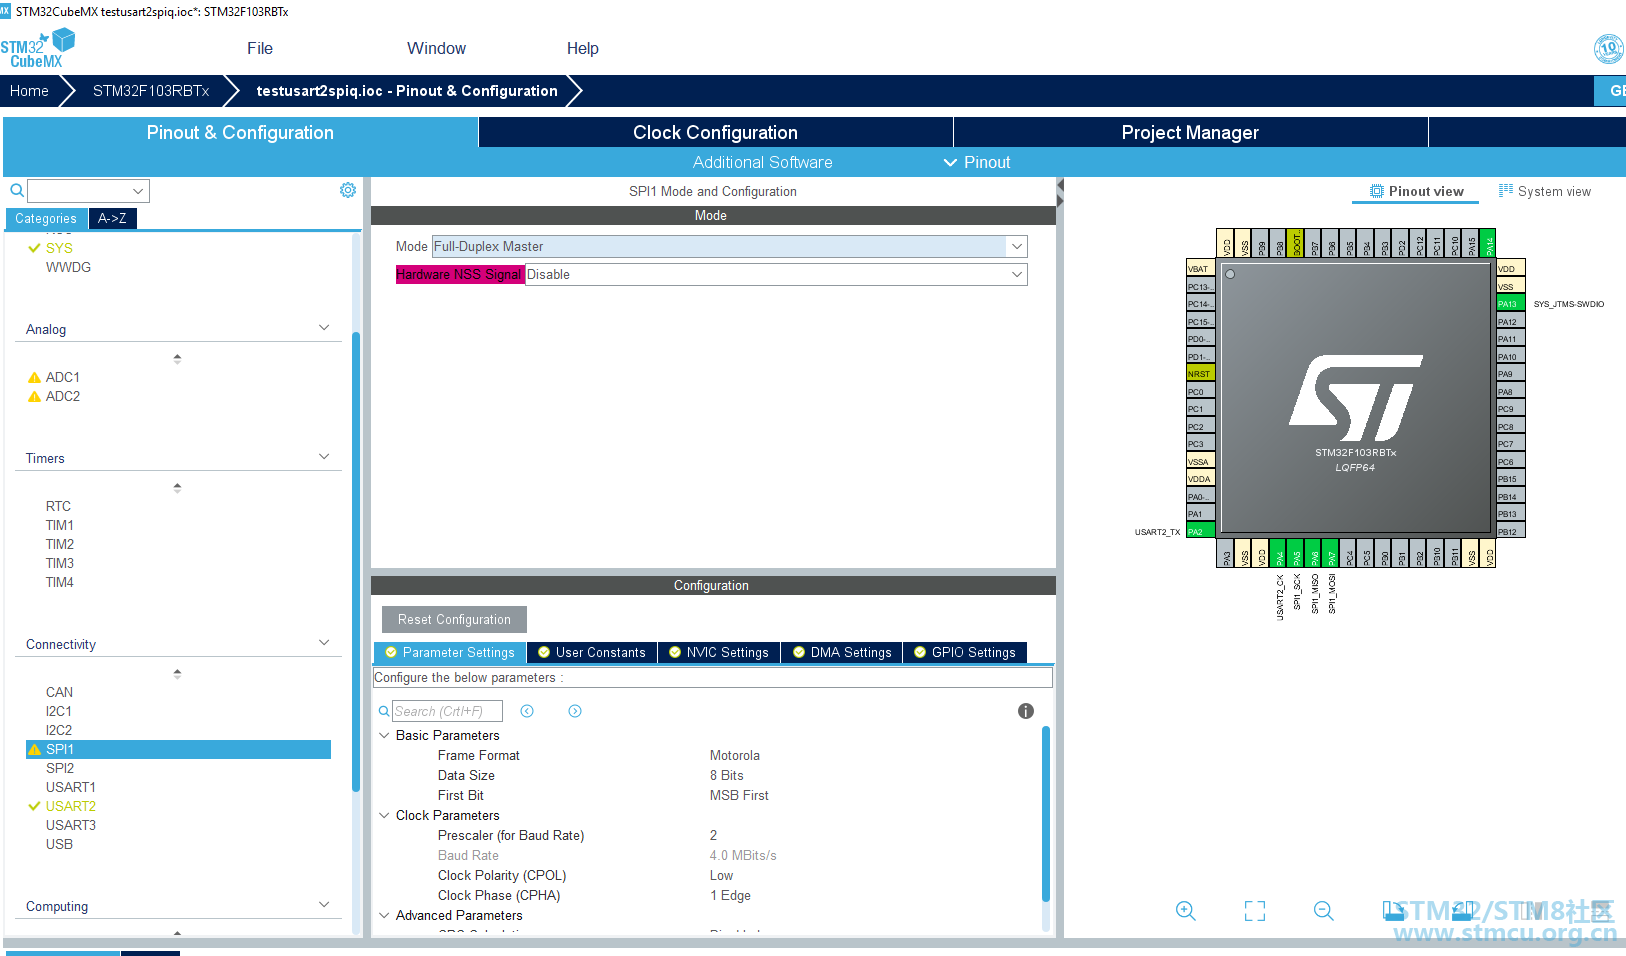The height and width of the screenshot is (956, 1626).
Task: Click the VDDA pin on chip
Action: coord(1200,479)
